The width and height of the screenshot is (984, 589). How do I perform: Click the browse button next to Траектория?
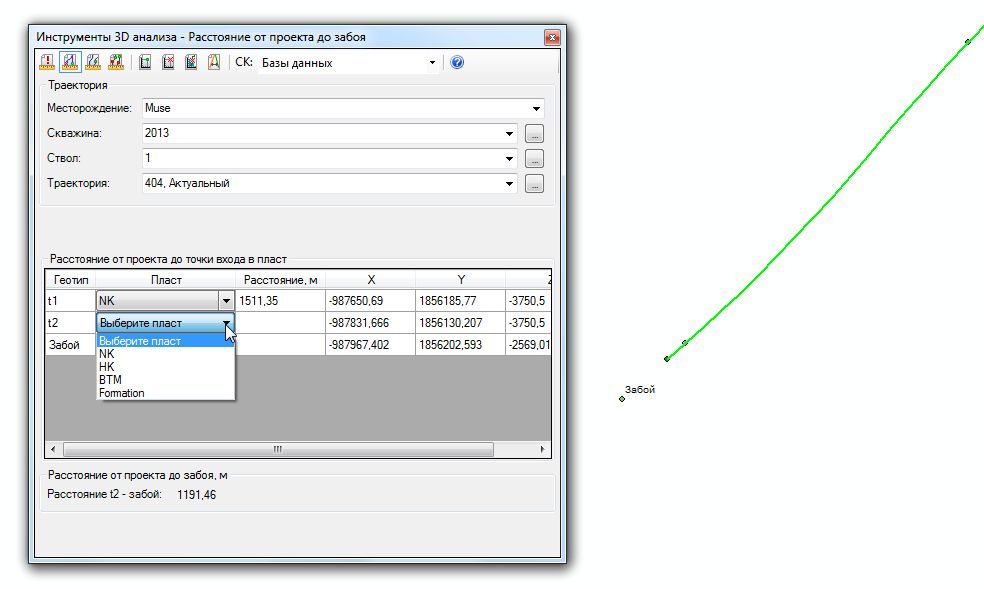(x=534, y=184)
